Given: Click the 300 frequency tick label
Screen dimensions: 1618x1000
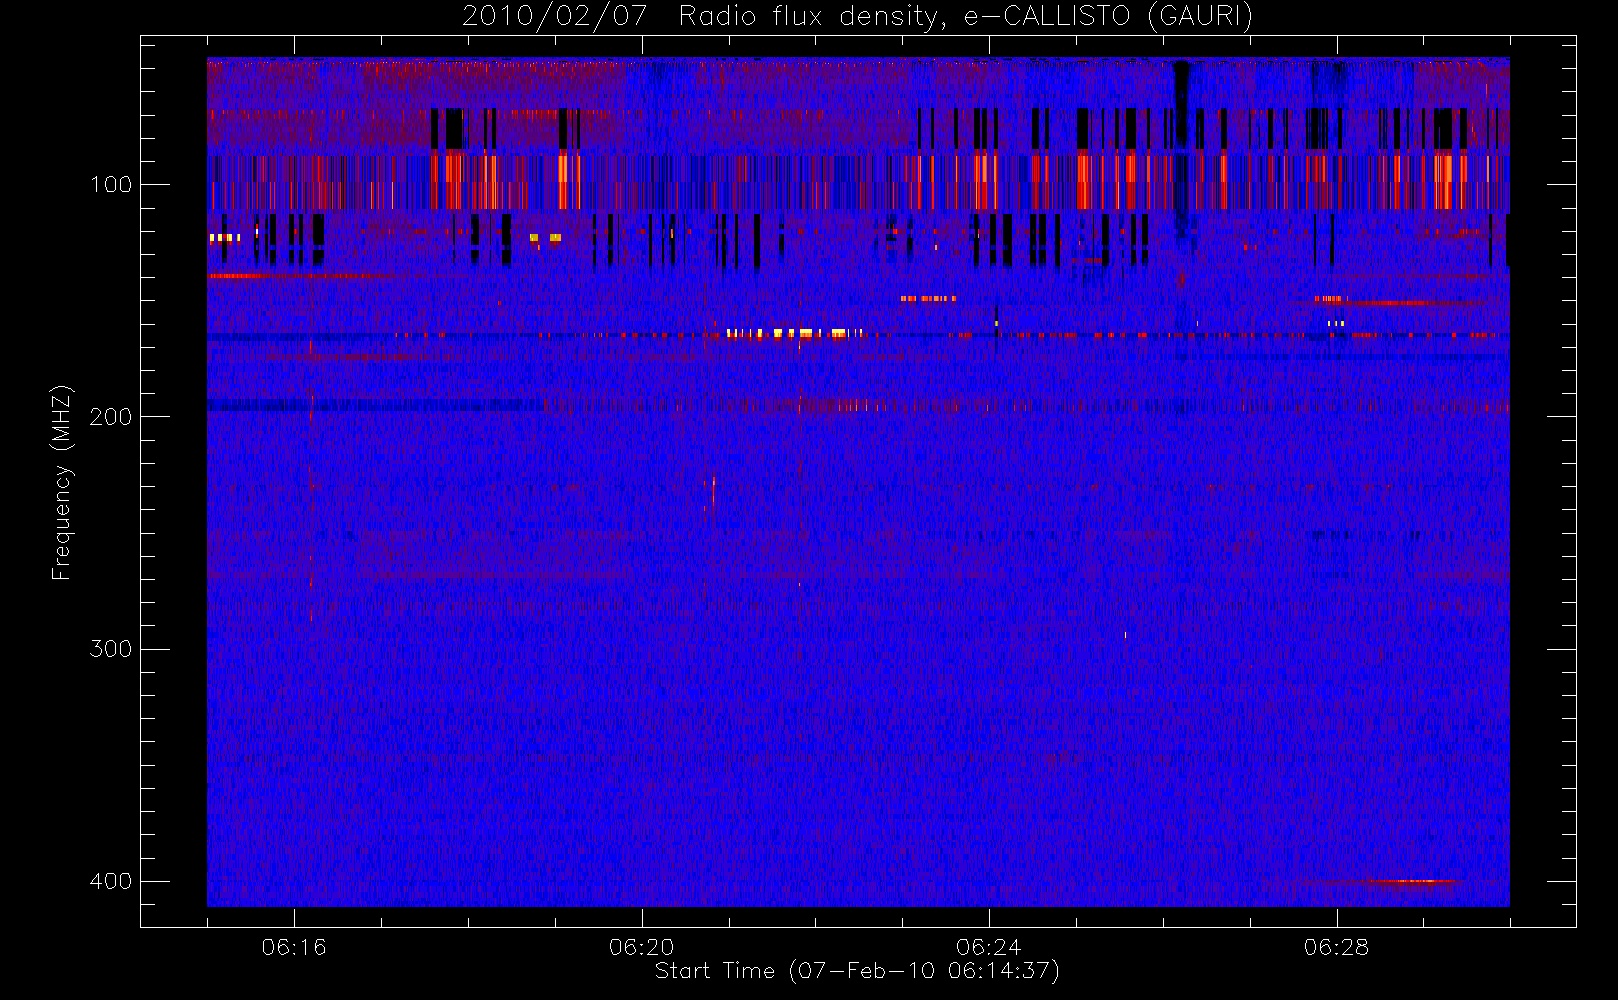Looking at the screenshot, I should tap(110, 649).
